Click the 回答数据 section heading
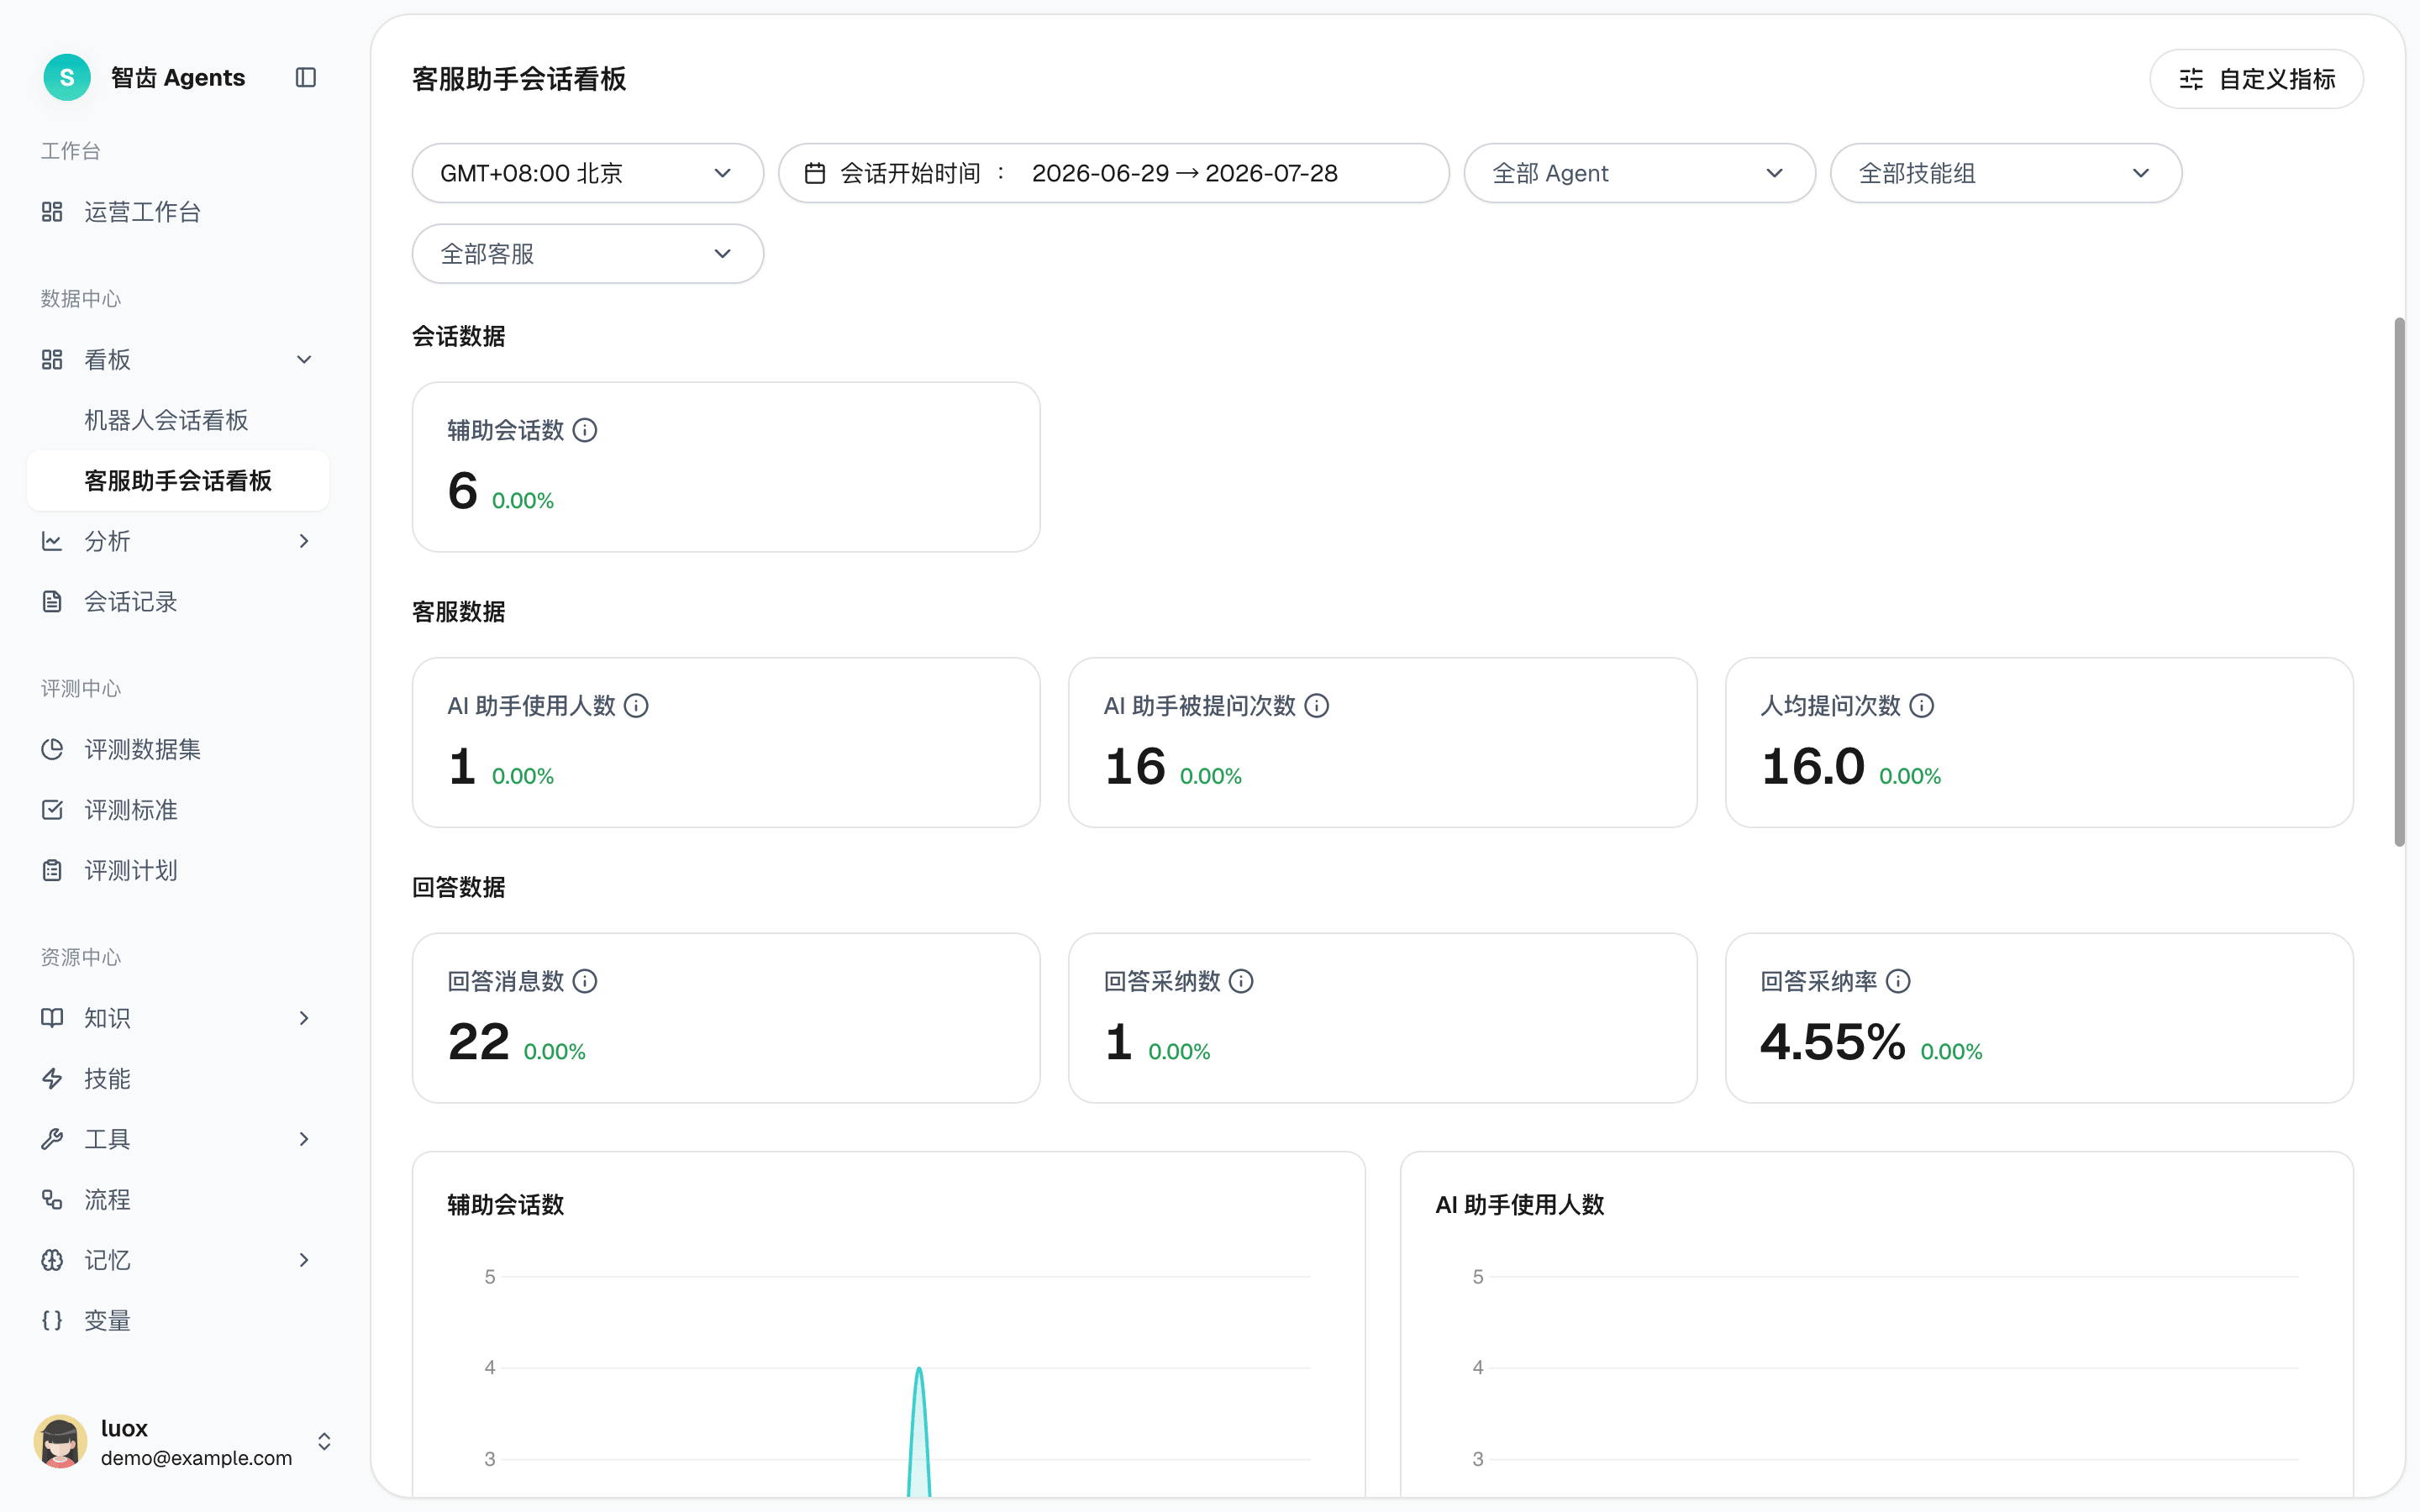 (459, 887)
